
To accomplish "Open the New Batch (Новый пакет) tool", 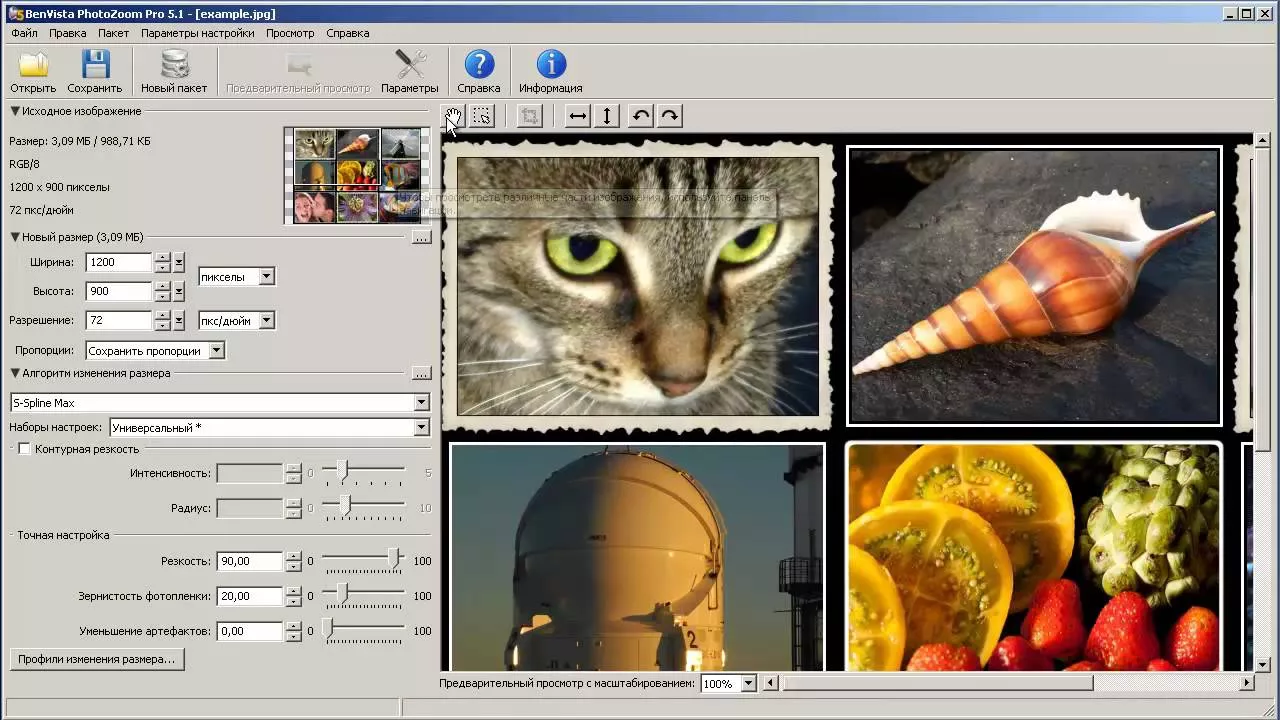I will (x=174, y=66).
